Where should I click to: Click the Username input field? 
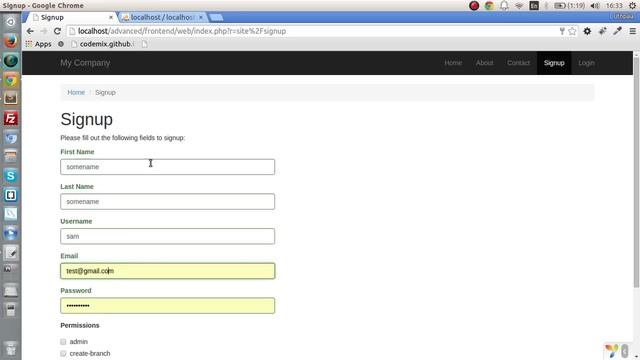pos(167,236)
